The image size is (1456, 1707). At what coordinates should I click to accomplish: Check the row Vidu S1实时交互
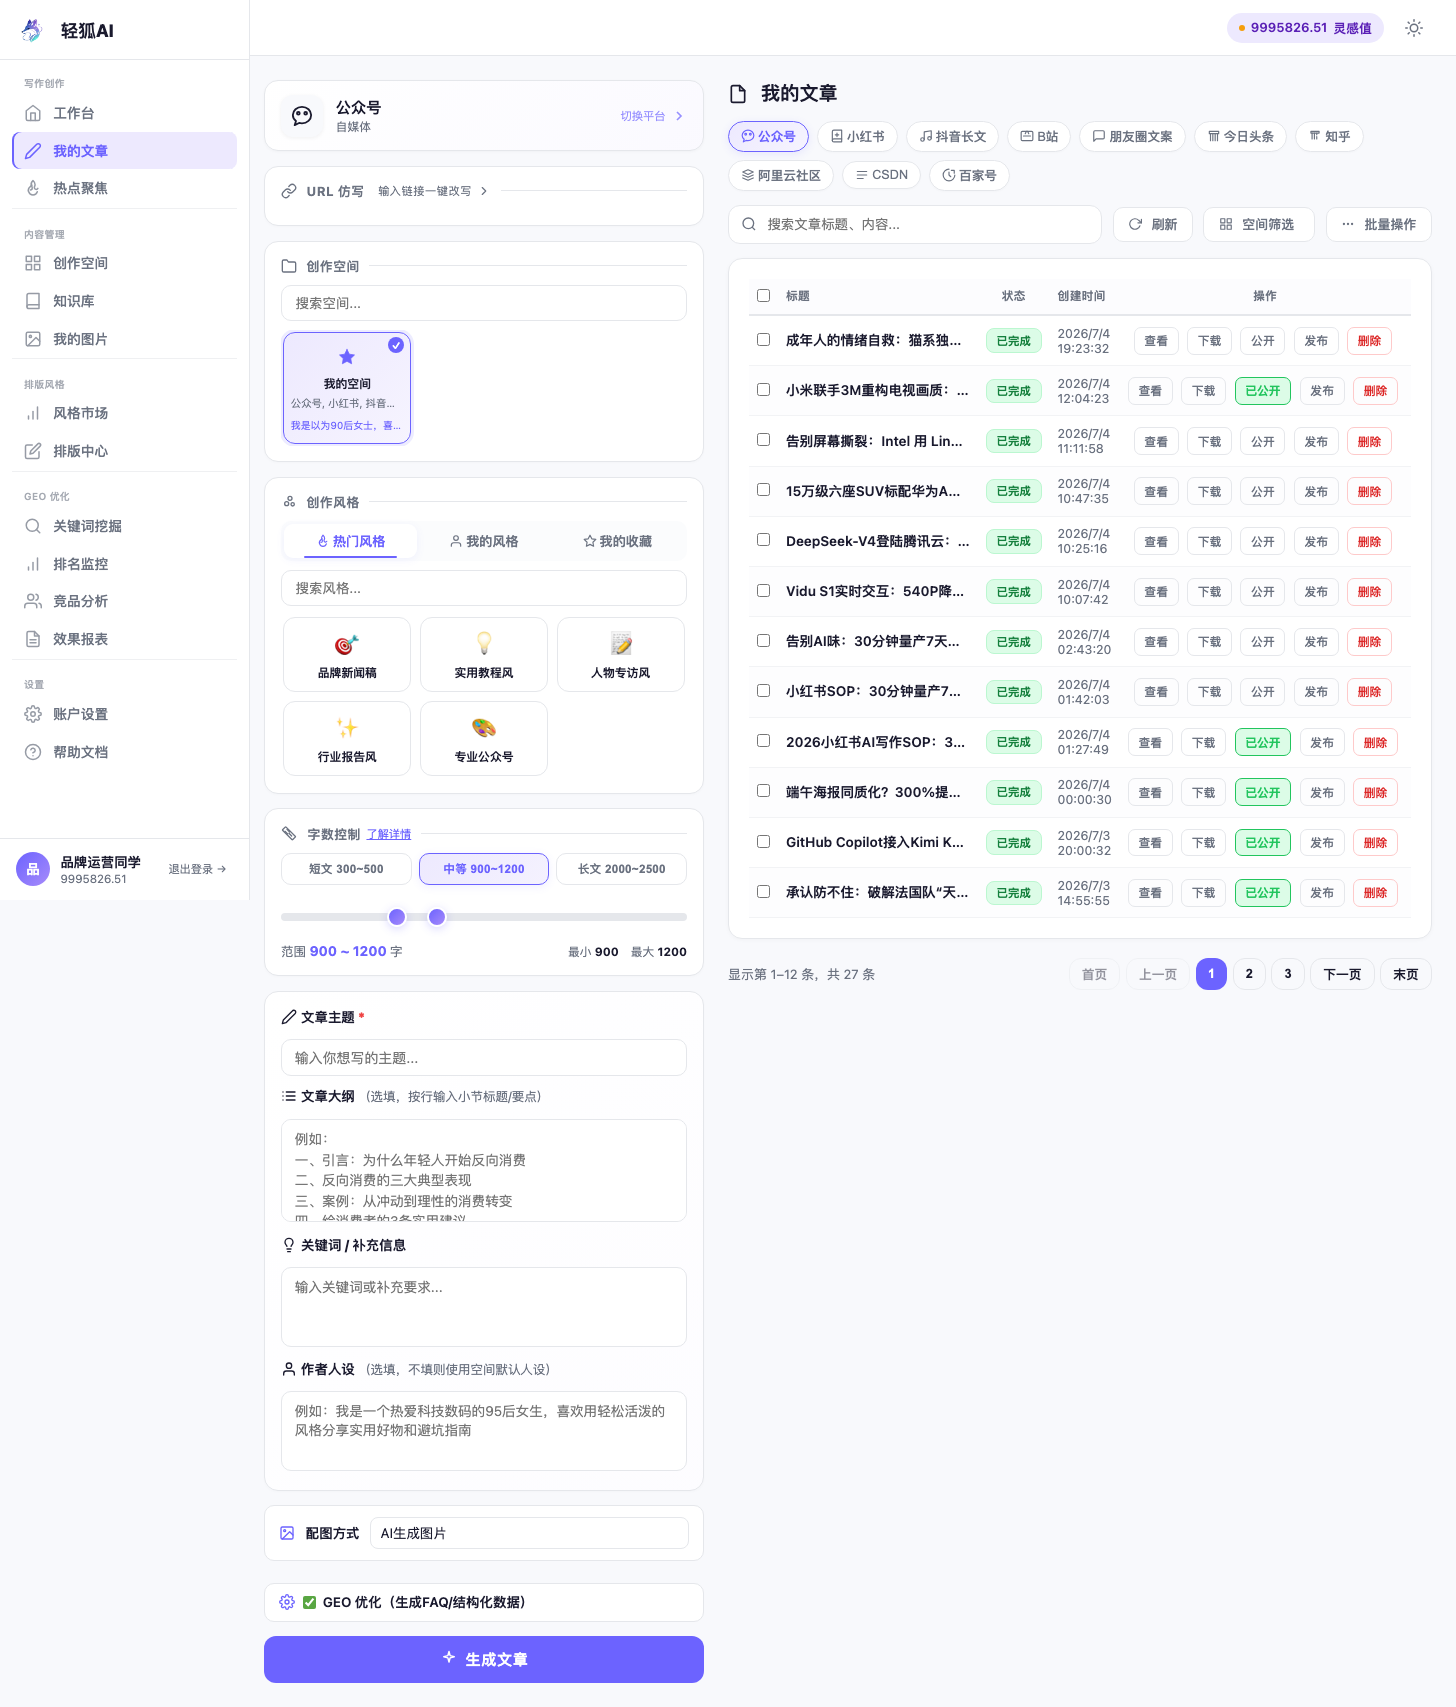tap(764, 591)
